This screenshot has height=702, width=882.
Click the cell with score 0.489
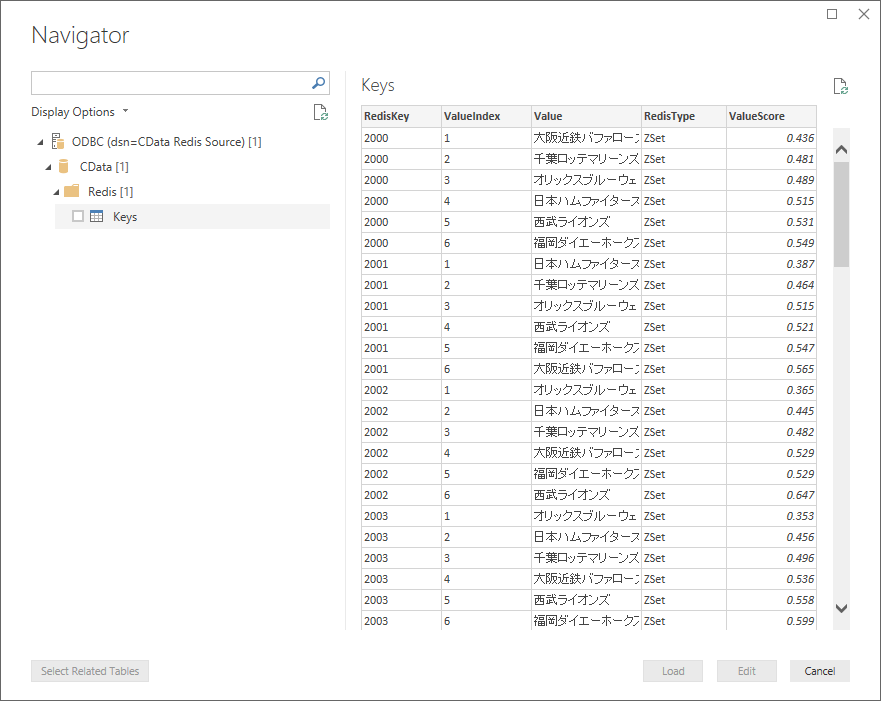(771, 180)
